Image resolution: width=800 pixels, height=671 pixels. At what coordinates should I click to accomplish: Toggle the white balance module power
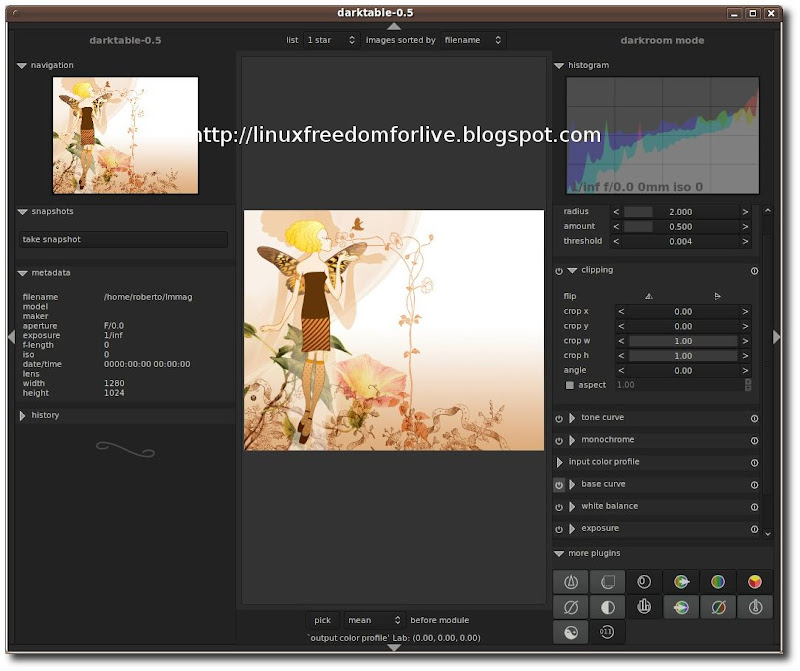point(559,507)
